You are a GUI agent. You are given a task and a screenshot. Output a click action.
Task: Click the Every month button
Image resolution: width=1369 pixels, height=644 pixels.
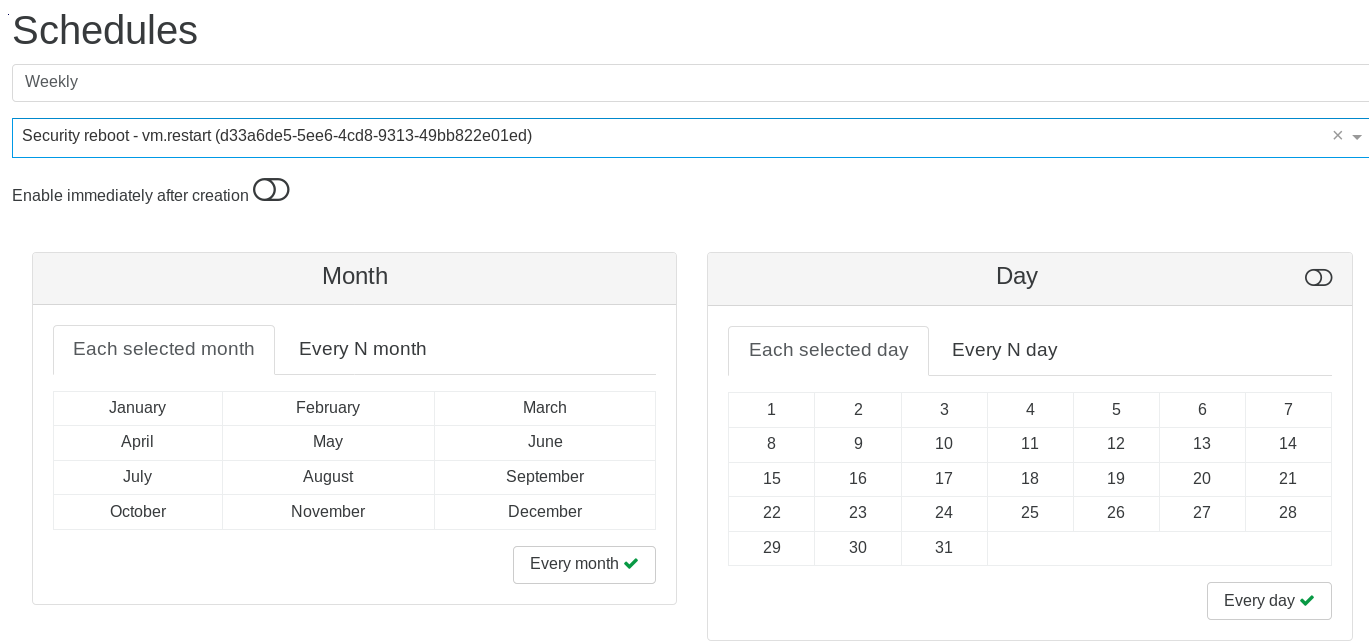click(x=584, y=564)
